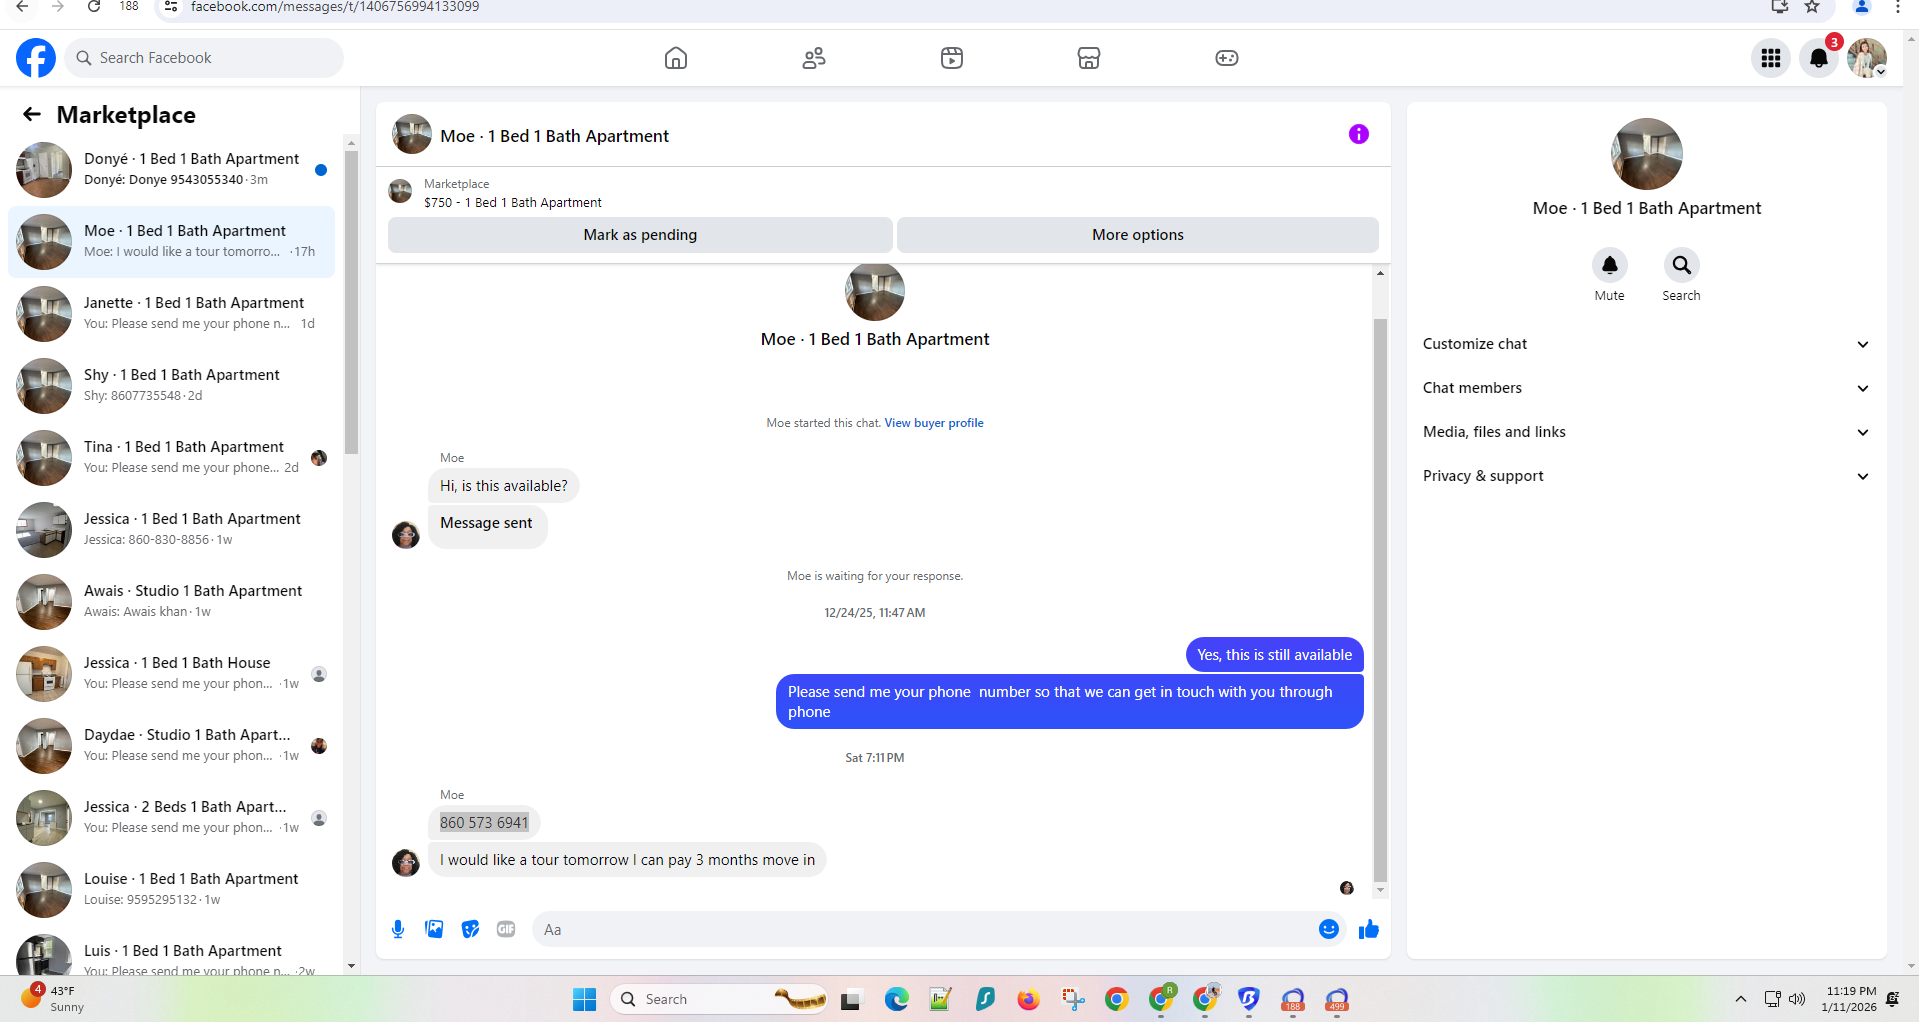Open the account profile picture menu
Screen dimensions: 1919x1022
[1867, 58]
